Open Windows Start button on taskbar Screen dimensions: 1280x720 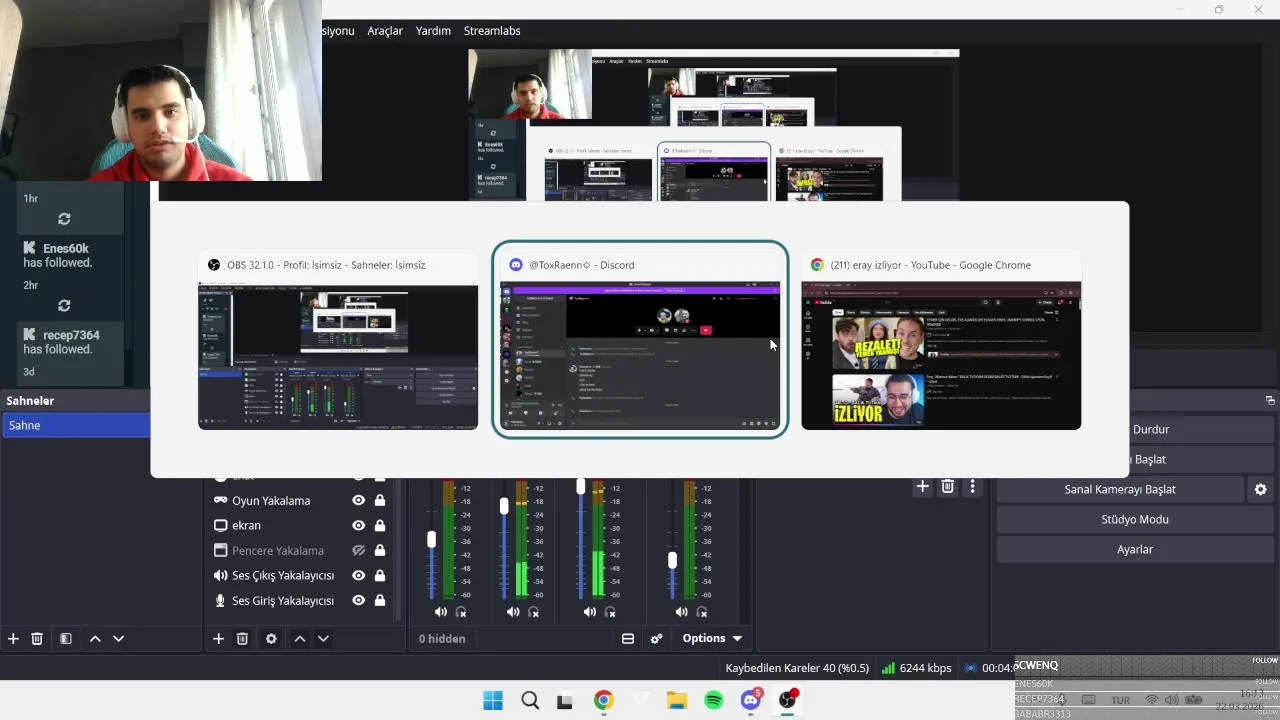[x=493, y=701]
